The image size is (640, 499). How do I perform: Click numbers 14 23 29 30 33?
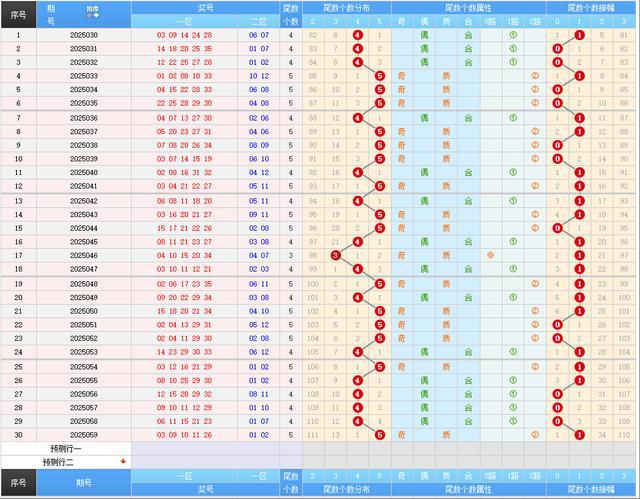click(x=184, y=352)
